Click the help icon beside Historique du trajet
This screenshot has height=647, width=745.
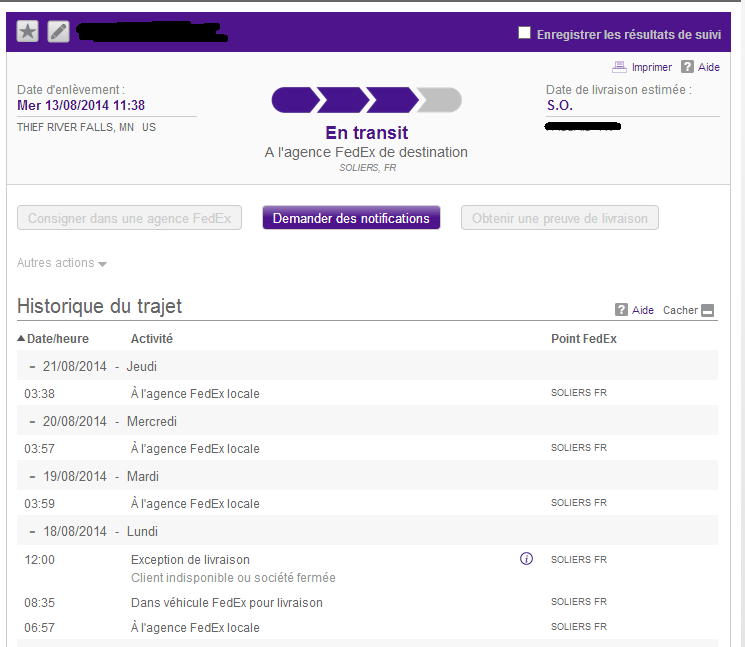coord(621,310)
